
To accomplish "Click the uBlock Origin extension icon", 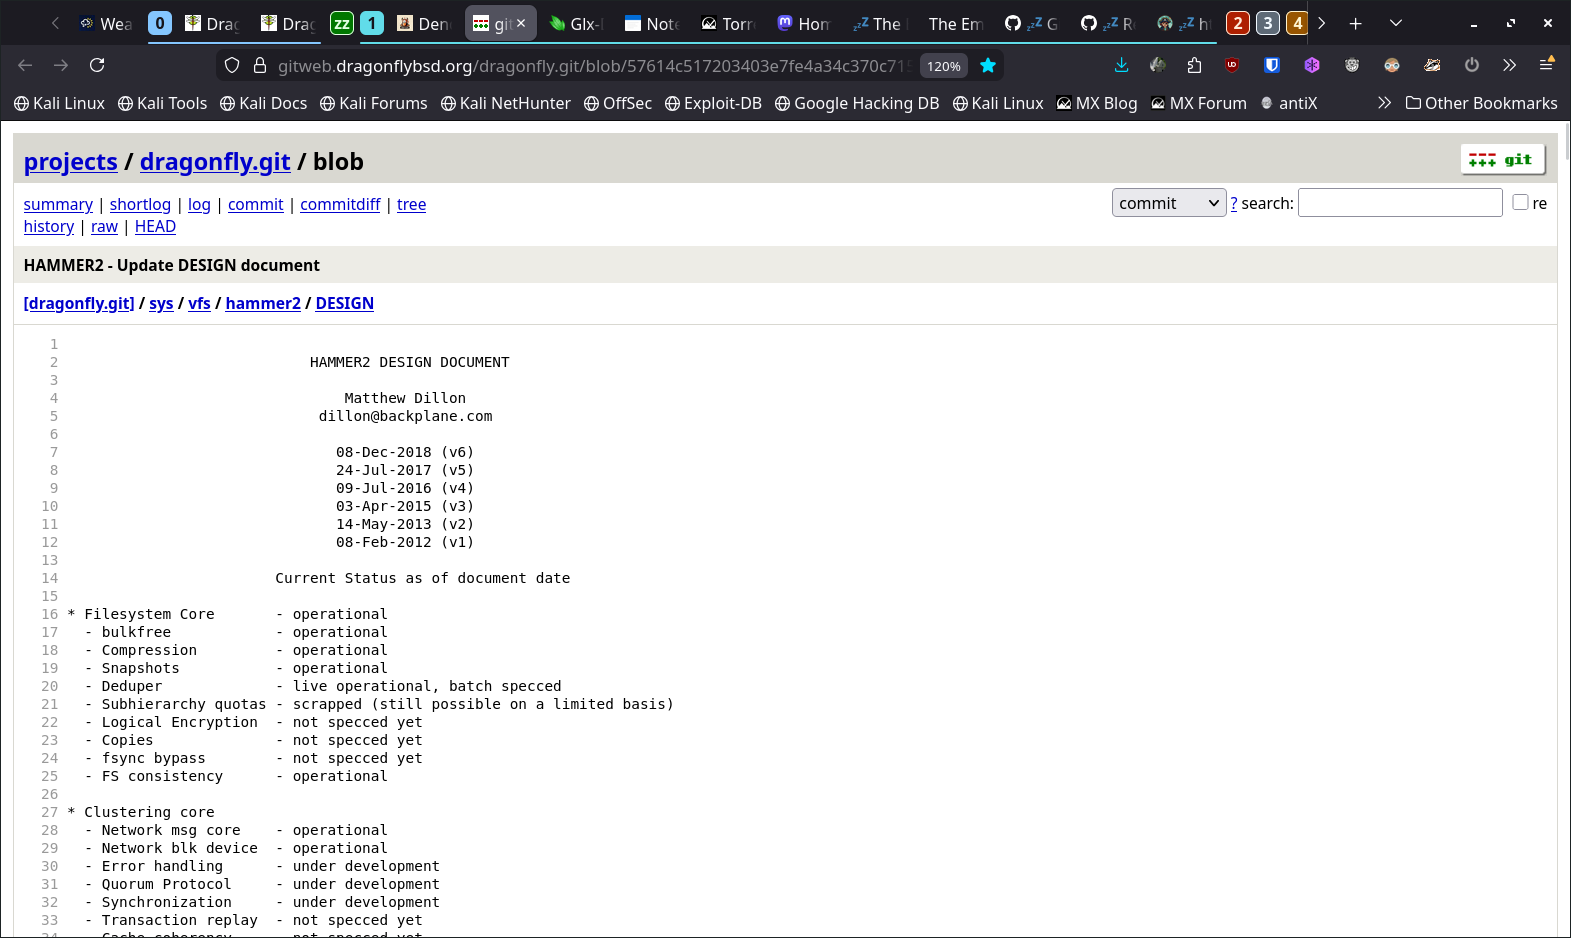I will 1232,65.
